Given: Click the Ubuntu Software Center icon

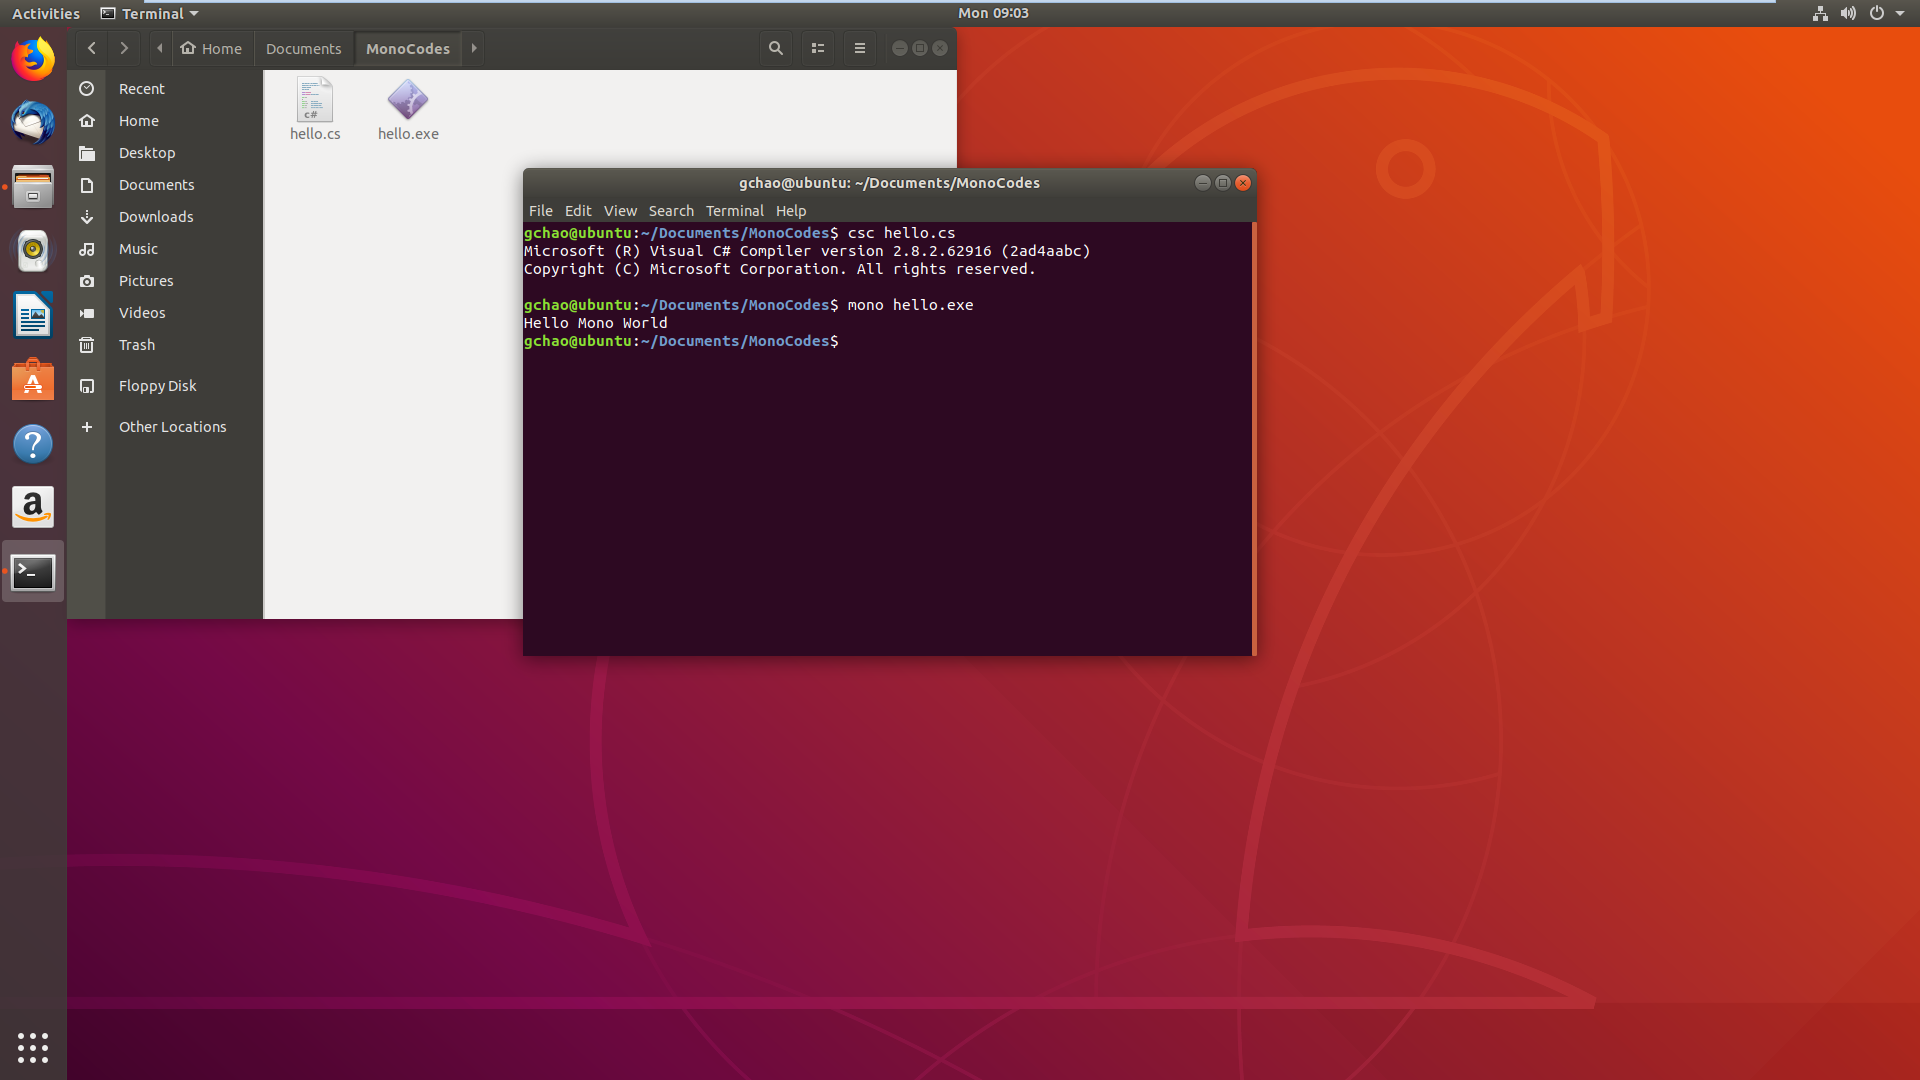Looking at the screenshot, I should [x=33, y=381].
